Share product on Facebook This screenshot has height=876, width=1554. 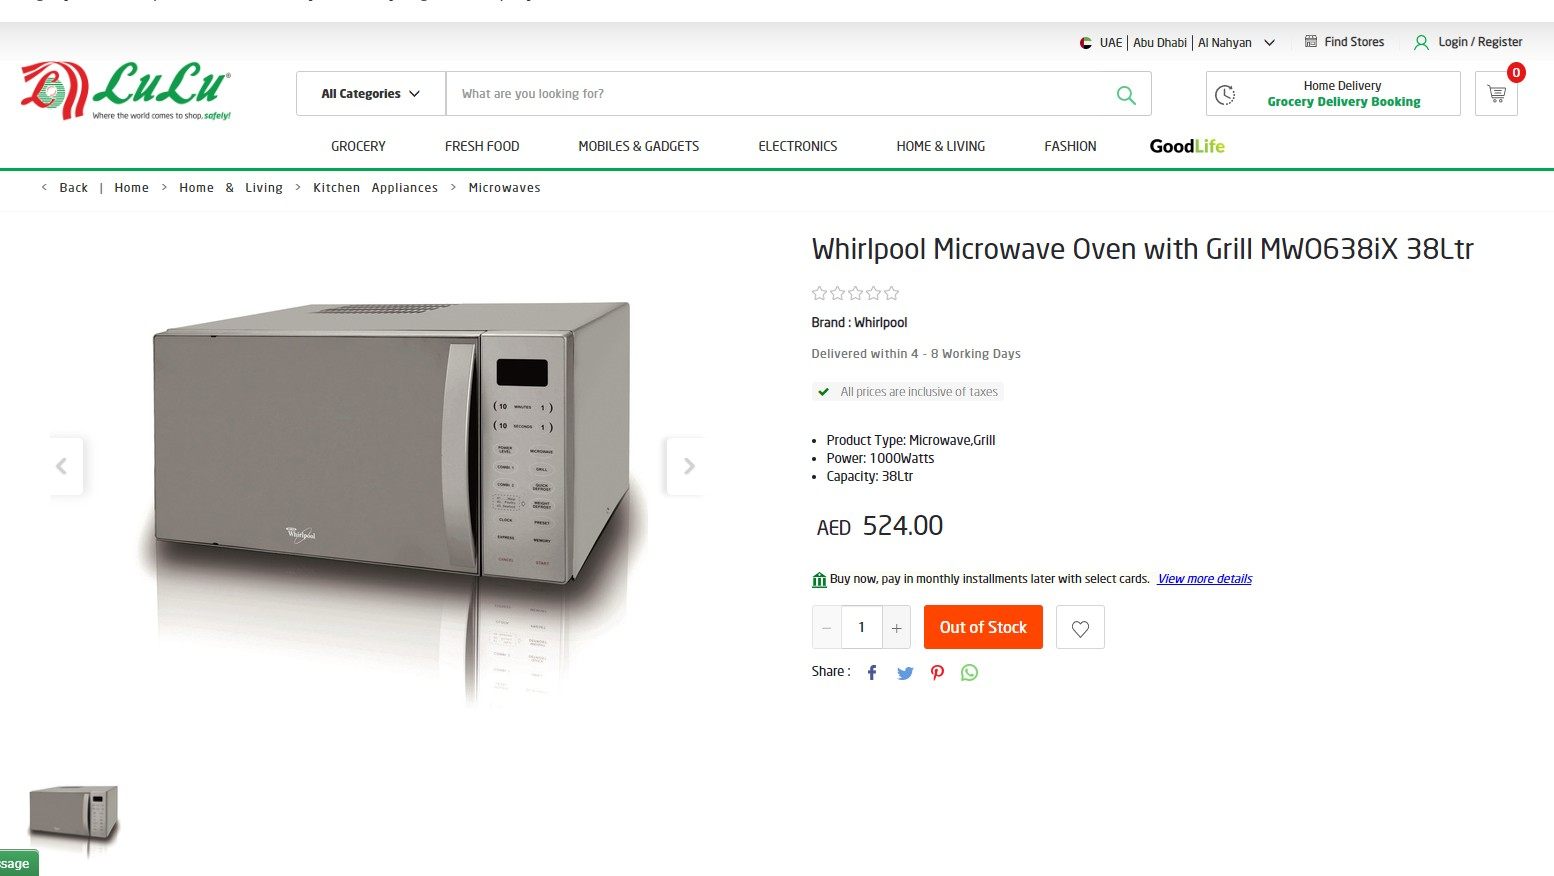click(x=872, y=673)
